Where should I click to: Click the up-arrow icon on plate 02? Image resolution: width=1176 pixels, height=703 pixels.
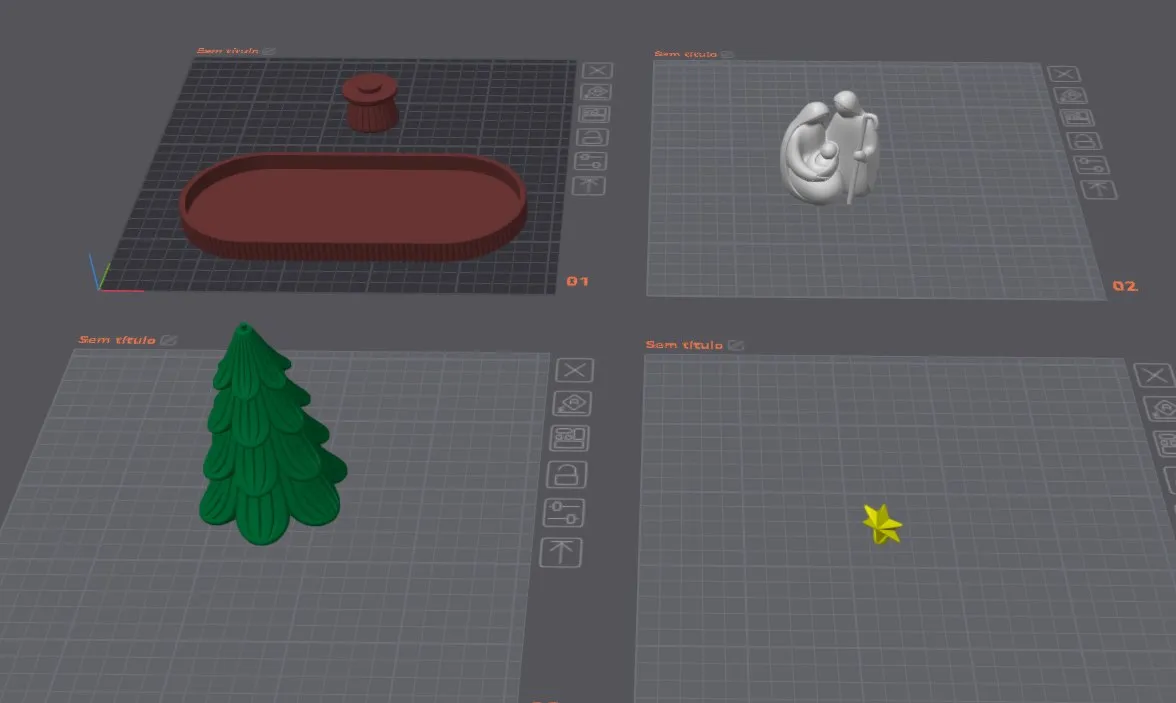(1099, 190)
